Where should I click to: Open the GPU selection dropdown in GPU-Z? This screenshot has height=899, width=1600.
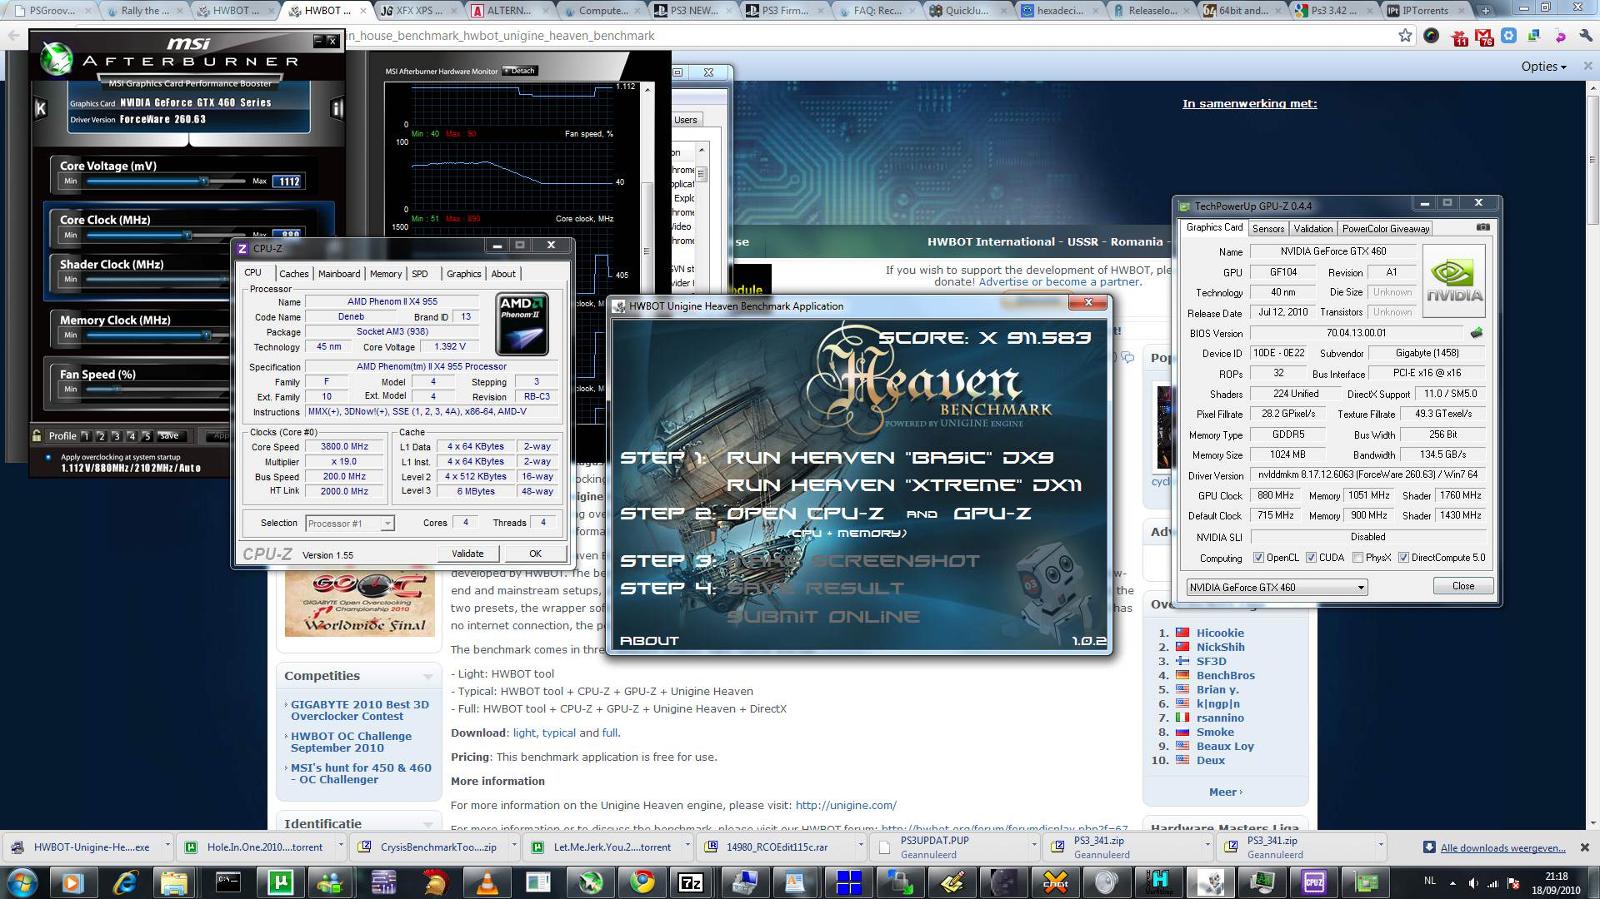pyautogui.click(x=1277, y=587)
